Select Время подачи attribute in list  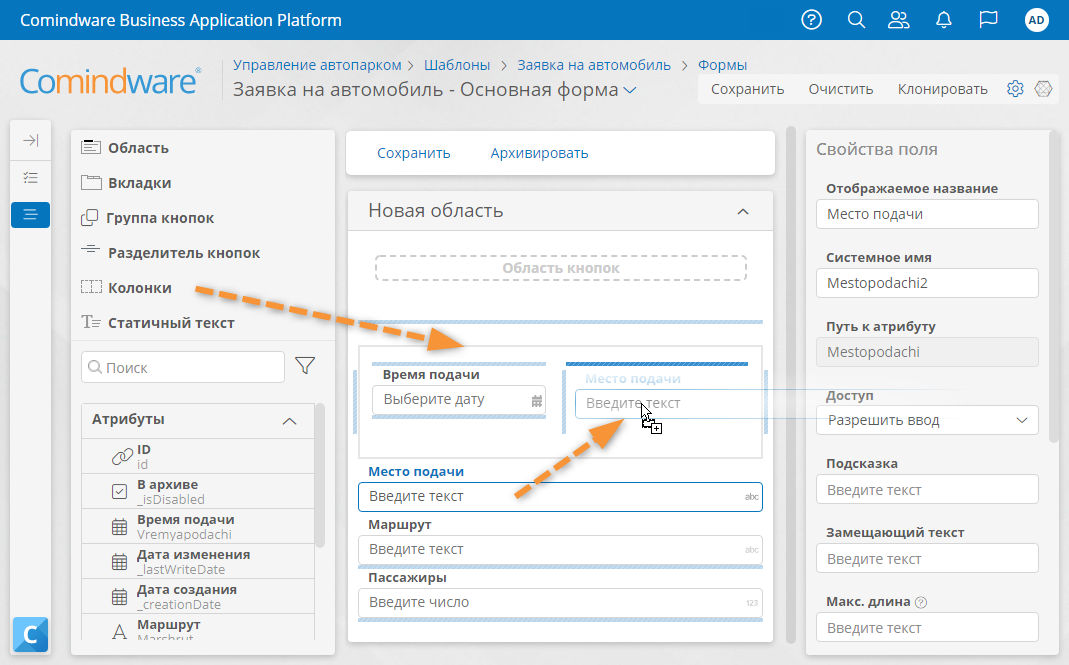tap(198, 527)
